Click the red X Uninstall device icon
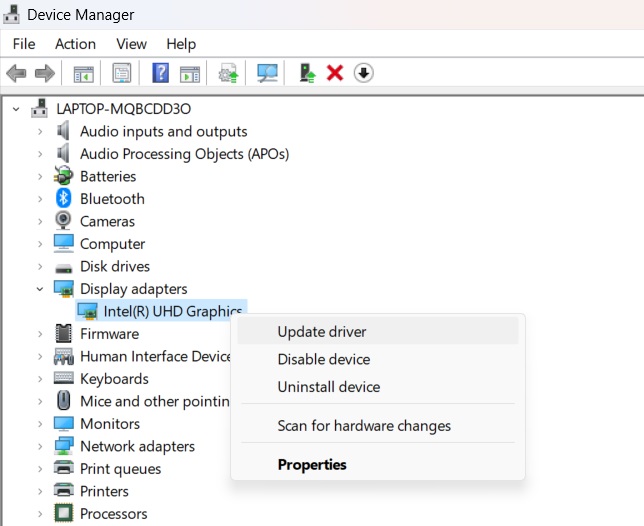644x526 pixels. pos(335,74)
